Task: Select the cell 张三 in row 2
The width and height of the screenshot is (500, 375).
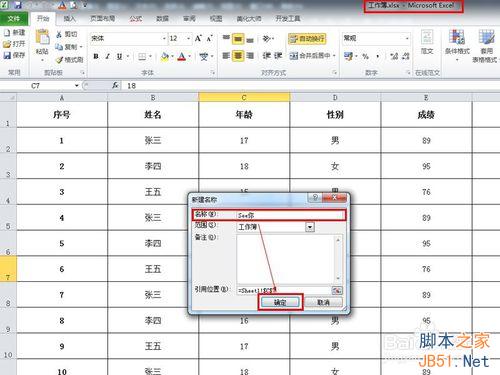Action: 153,140
